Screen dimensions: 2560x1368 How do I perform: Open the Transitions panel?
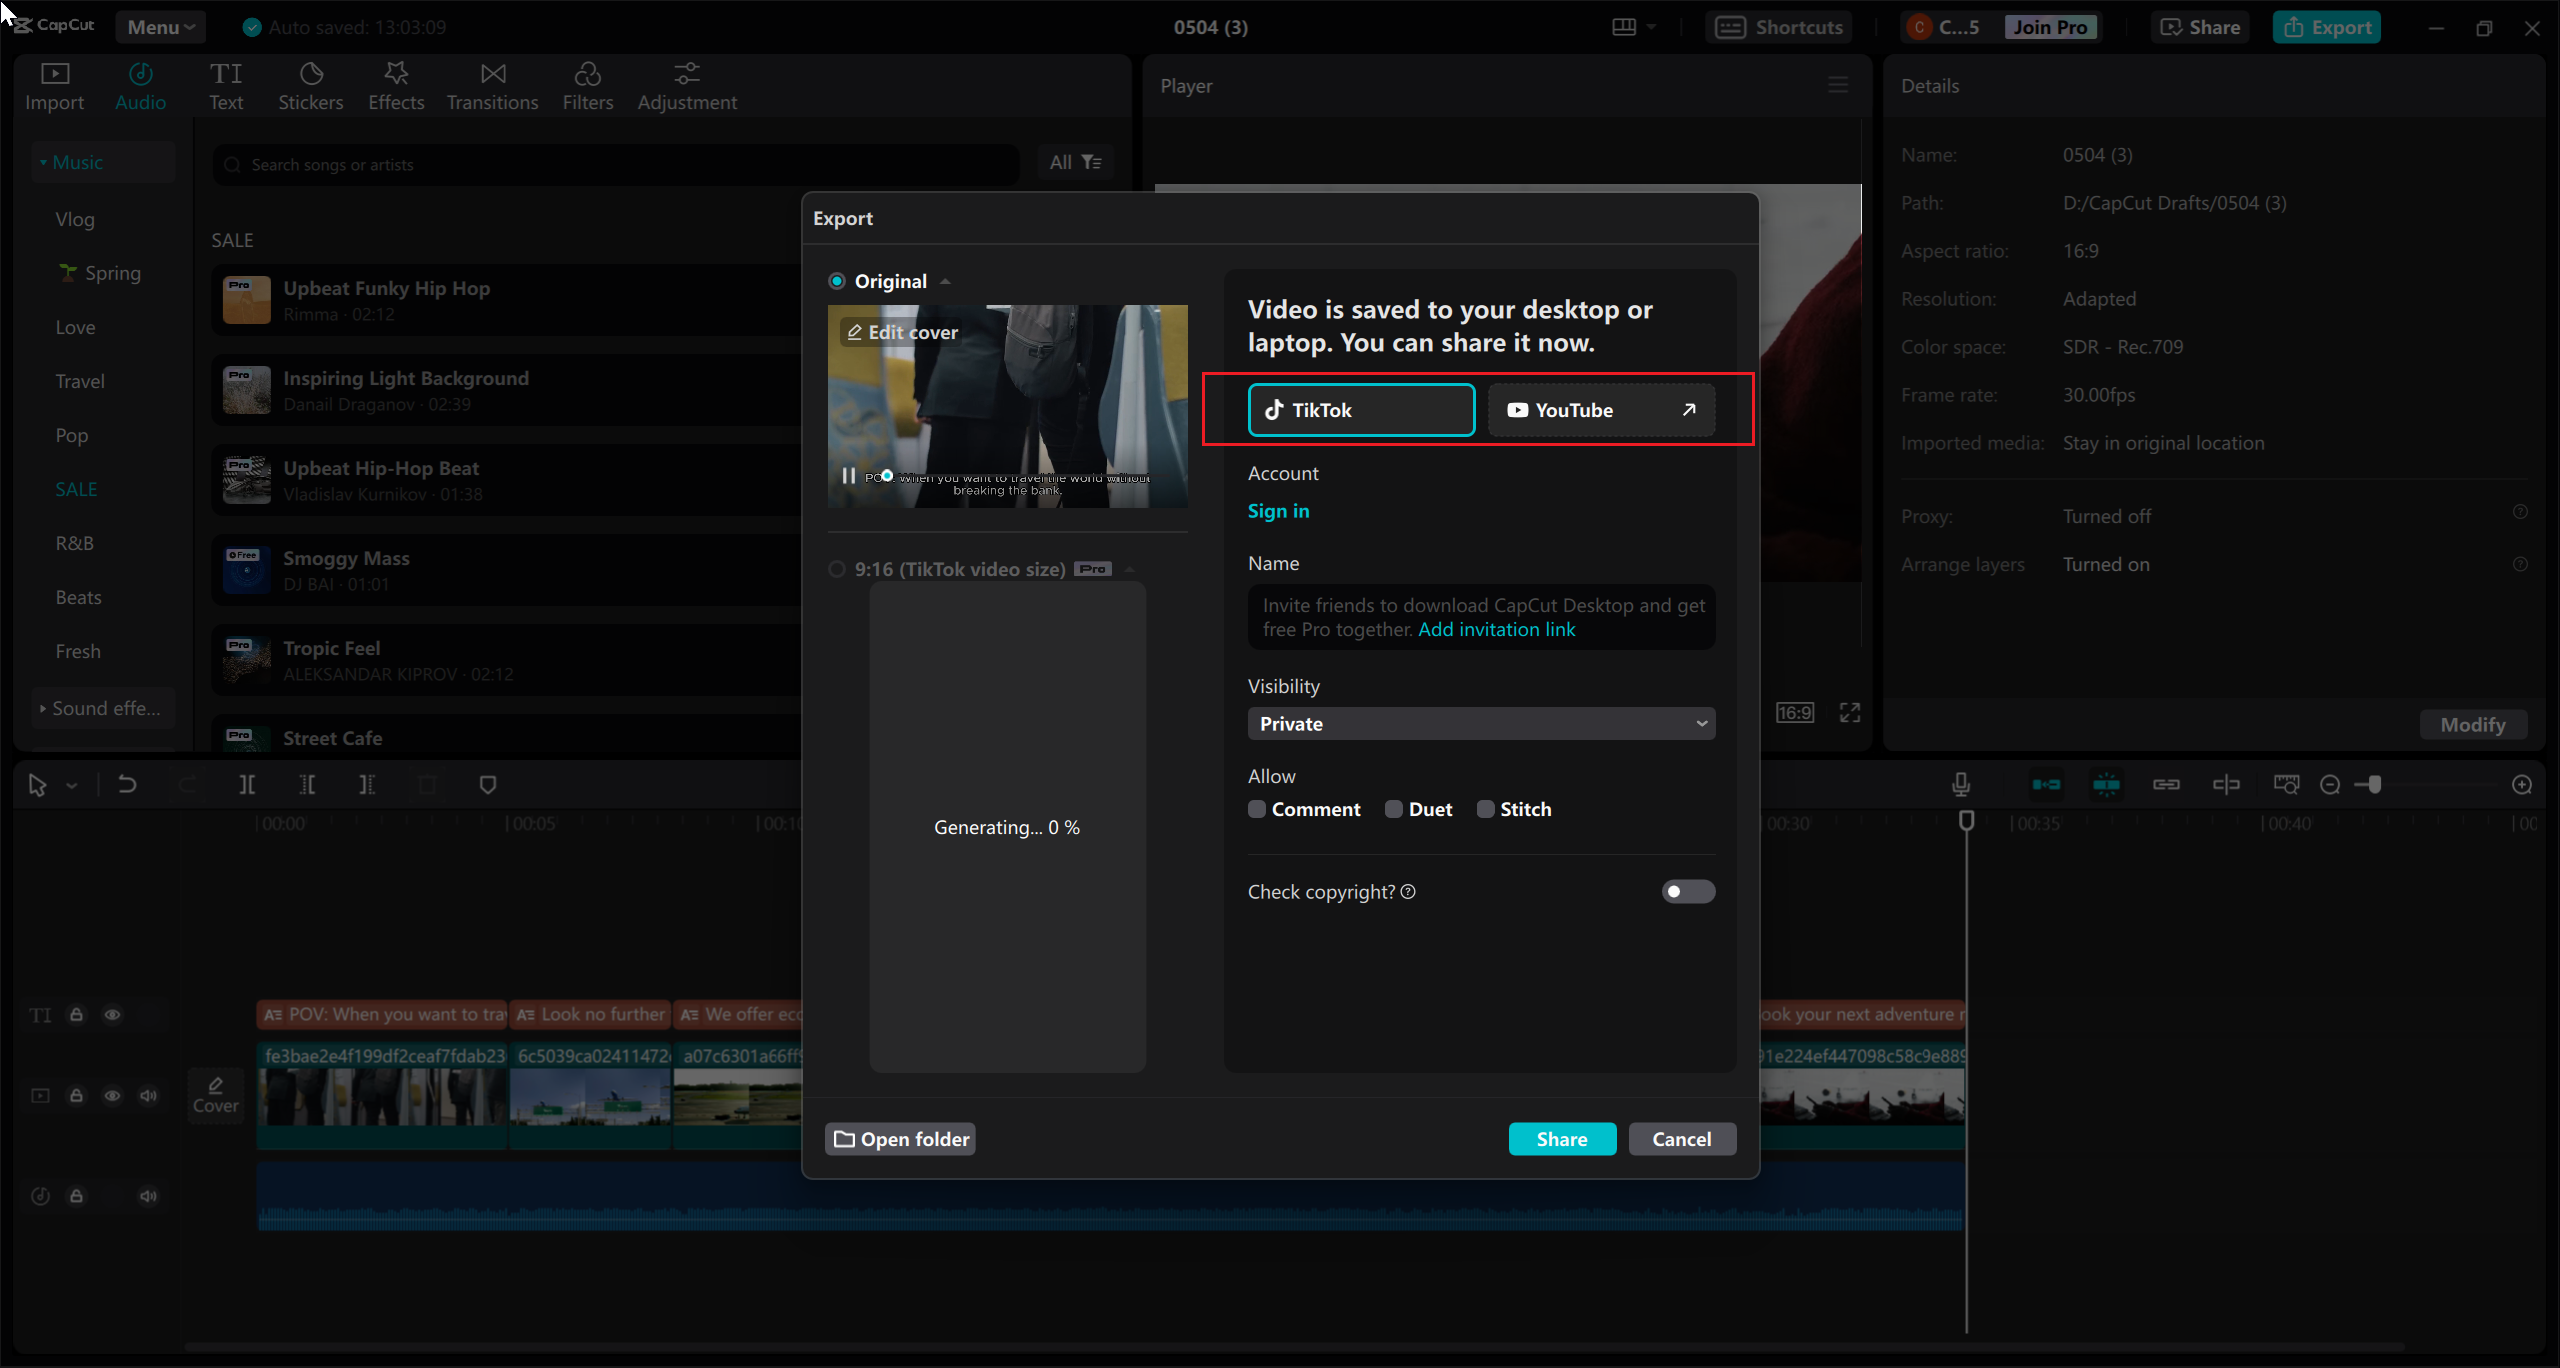(492, 86)
